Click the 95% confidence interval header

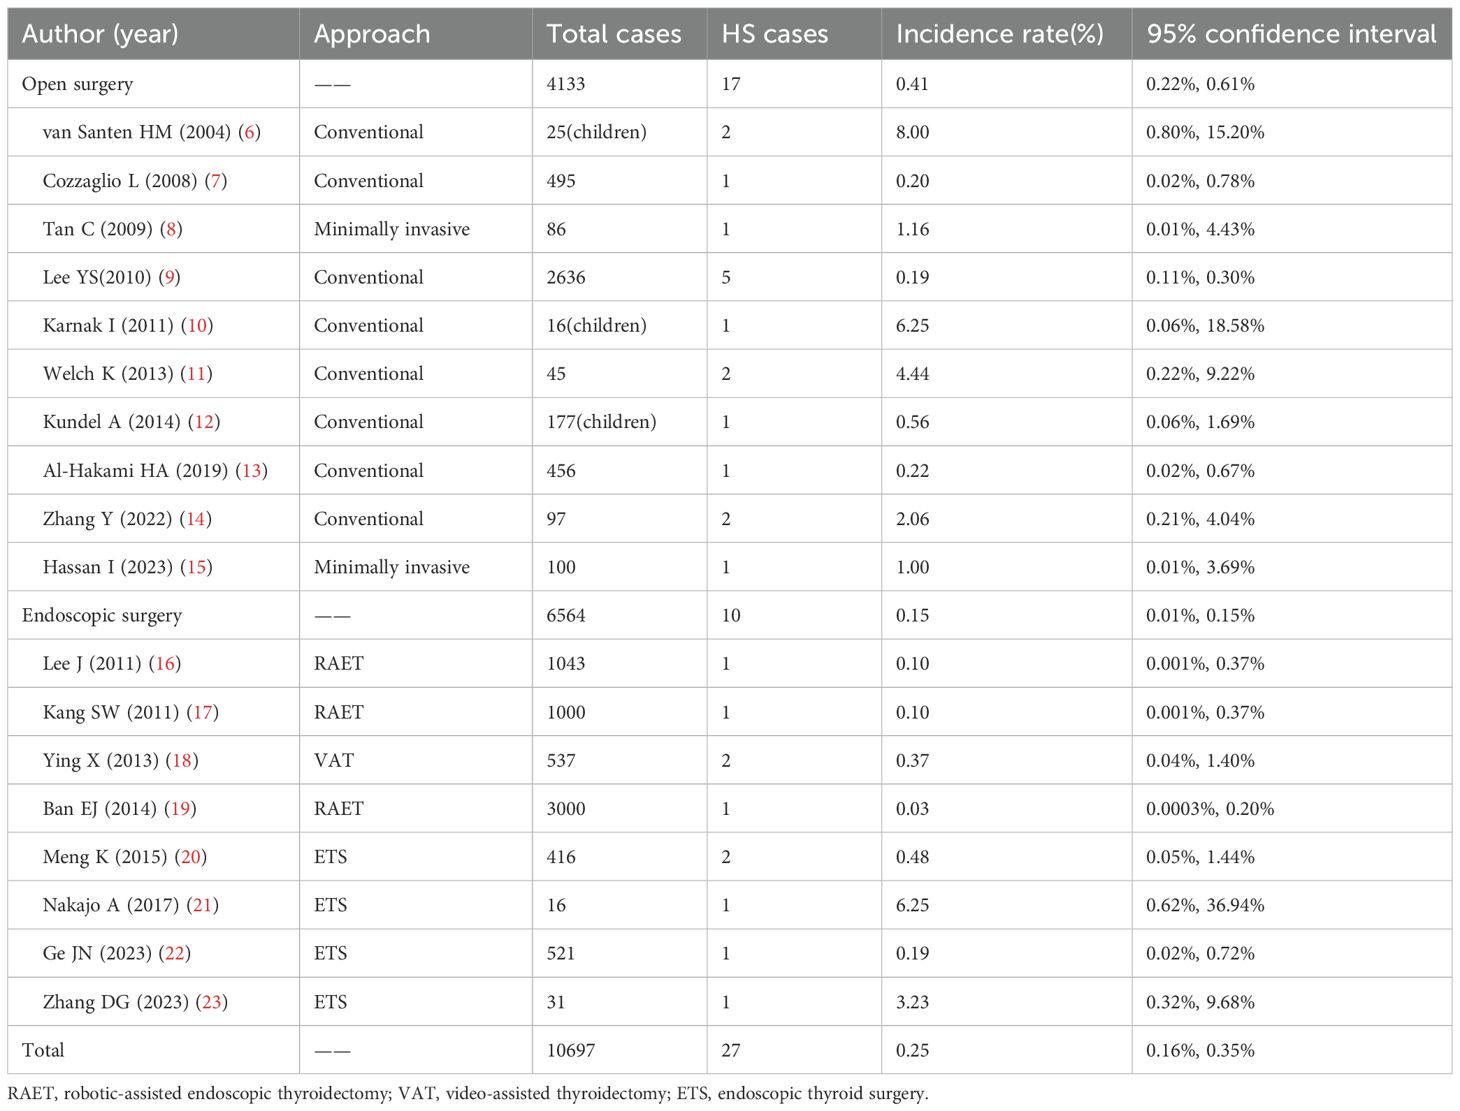point(1290,34)
